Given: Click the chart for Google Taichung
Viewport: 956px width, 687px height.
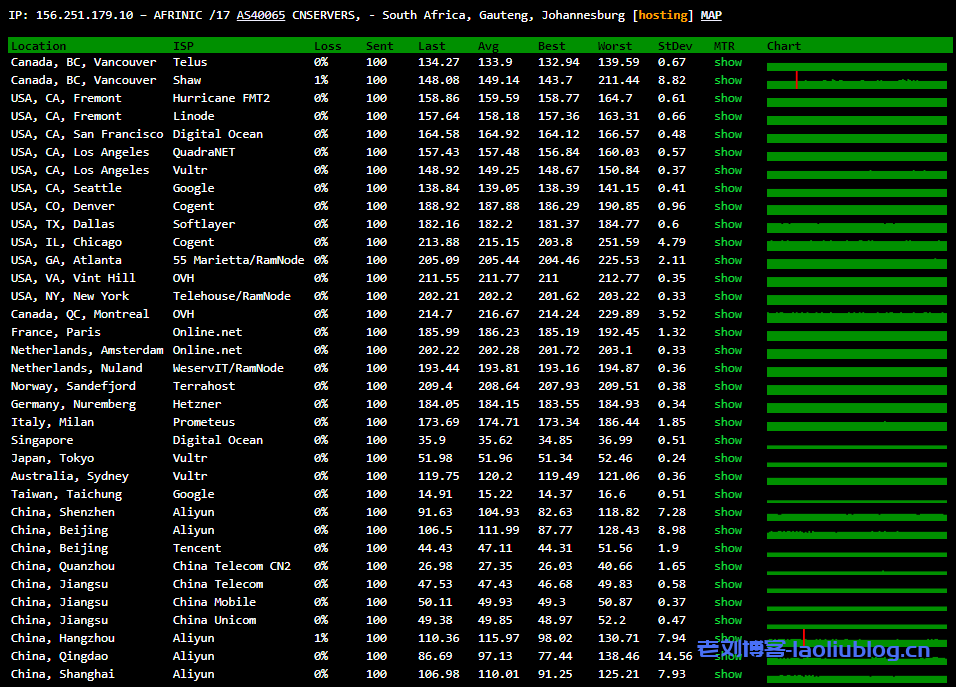Looking at the screenshot, I should pyautogui.click(x=856, y=495).
